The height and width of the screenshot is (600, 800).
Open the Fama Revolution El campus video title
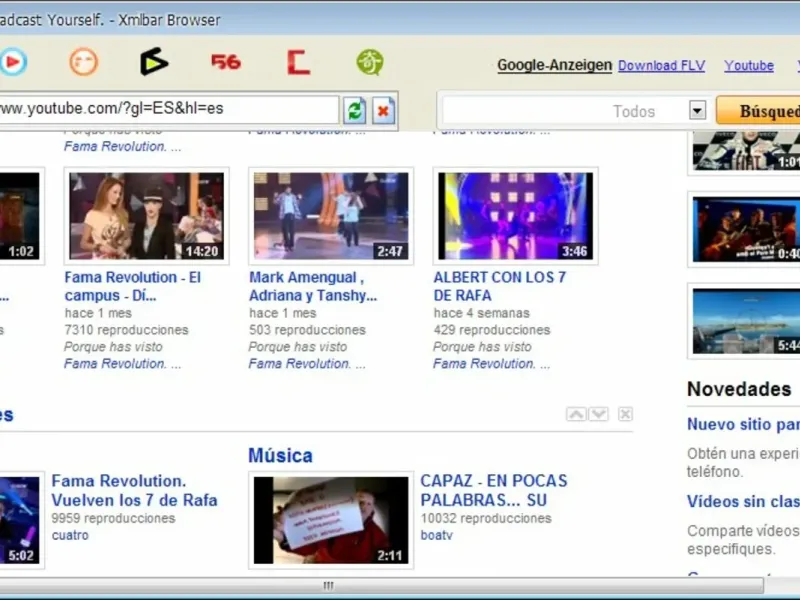(133, 286)
